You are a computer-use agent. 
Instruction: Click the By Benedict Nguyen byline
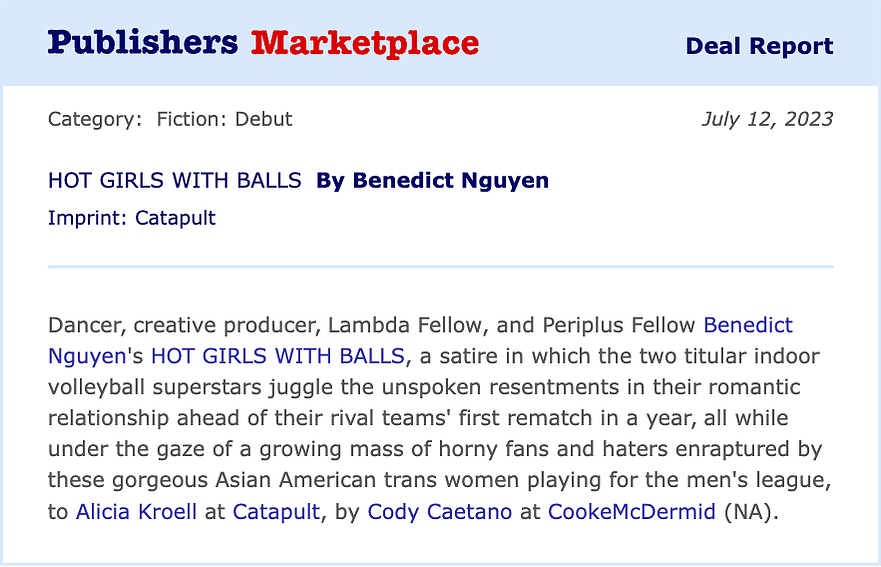[x=433, y=180]
